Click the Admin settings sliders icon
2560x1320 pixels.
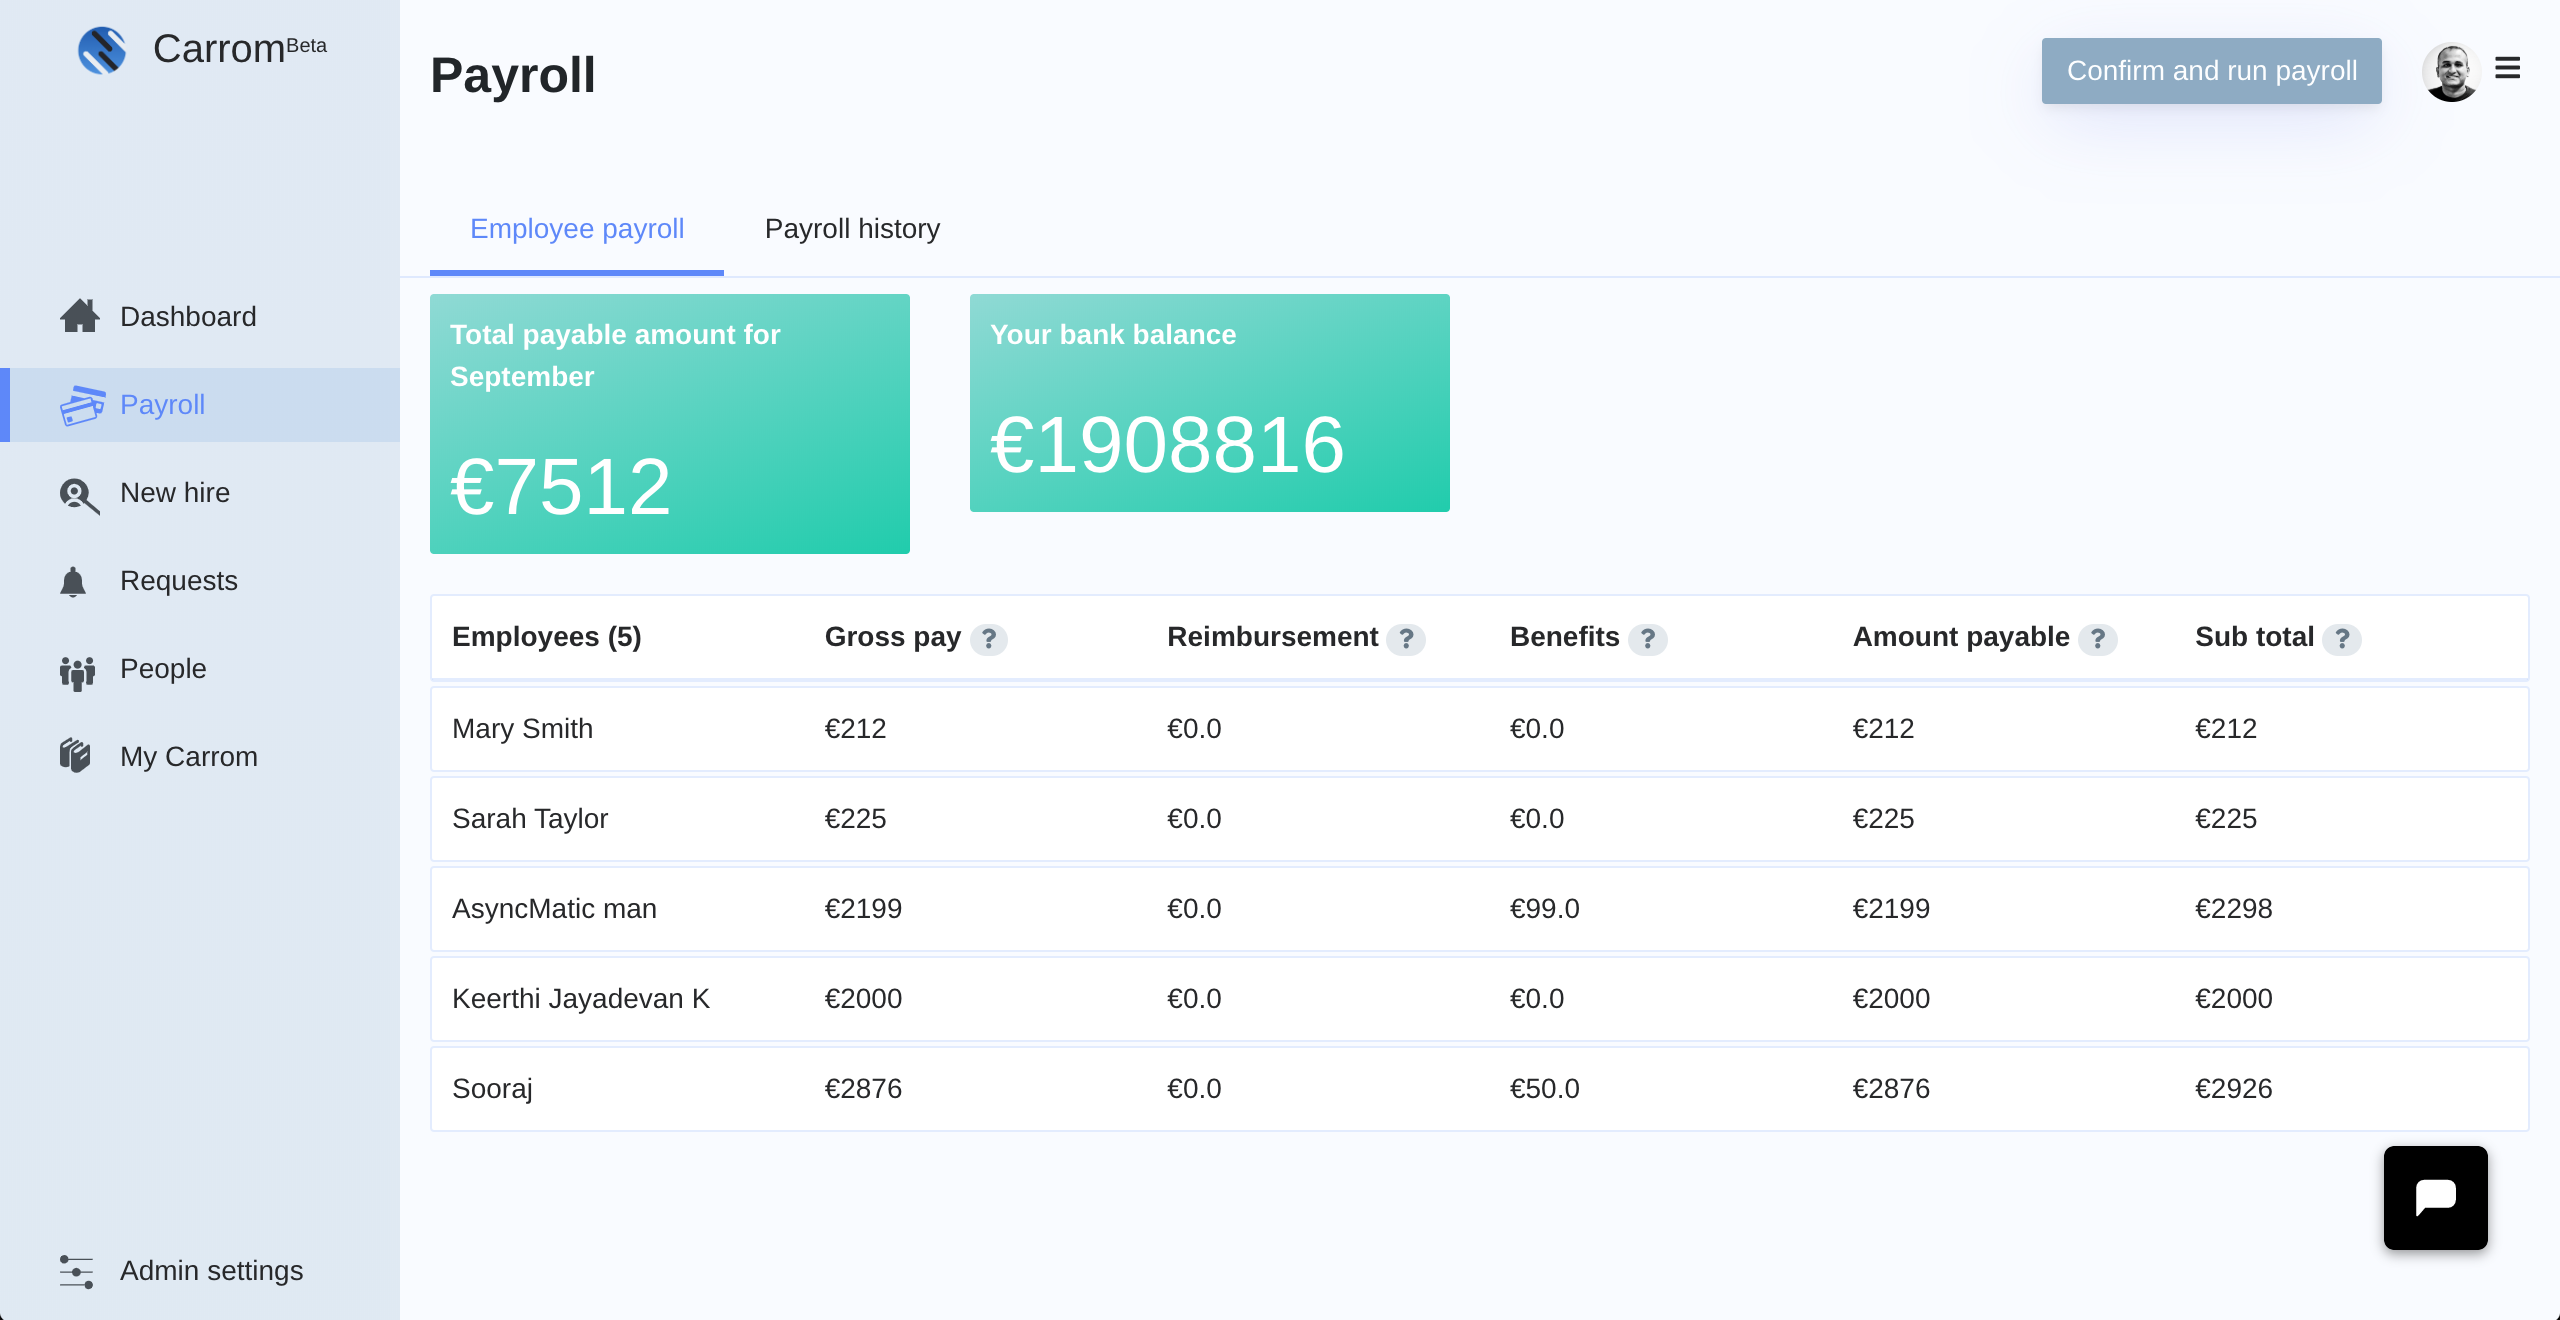(76, 1272)
